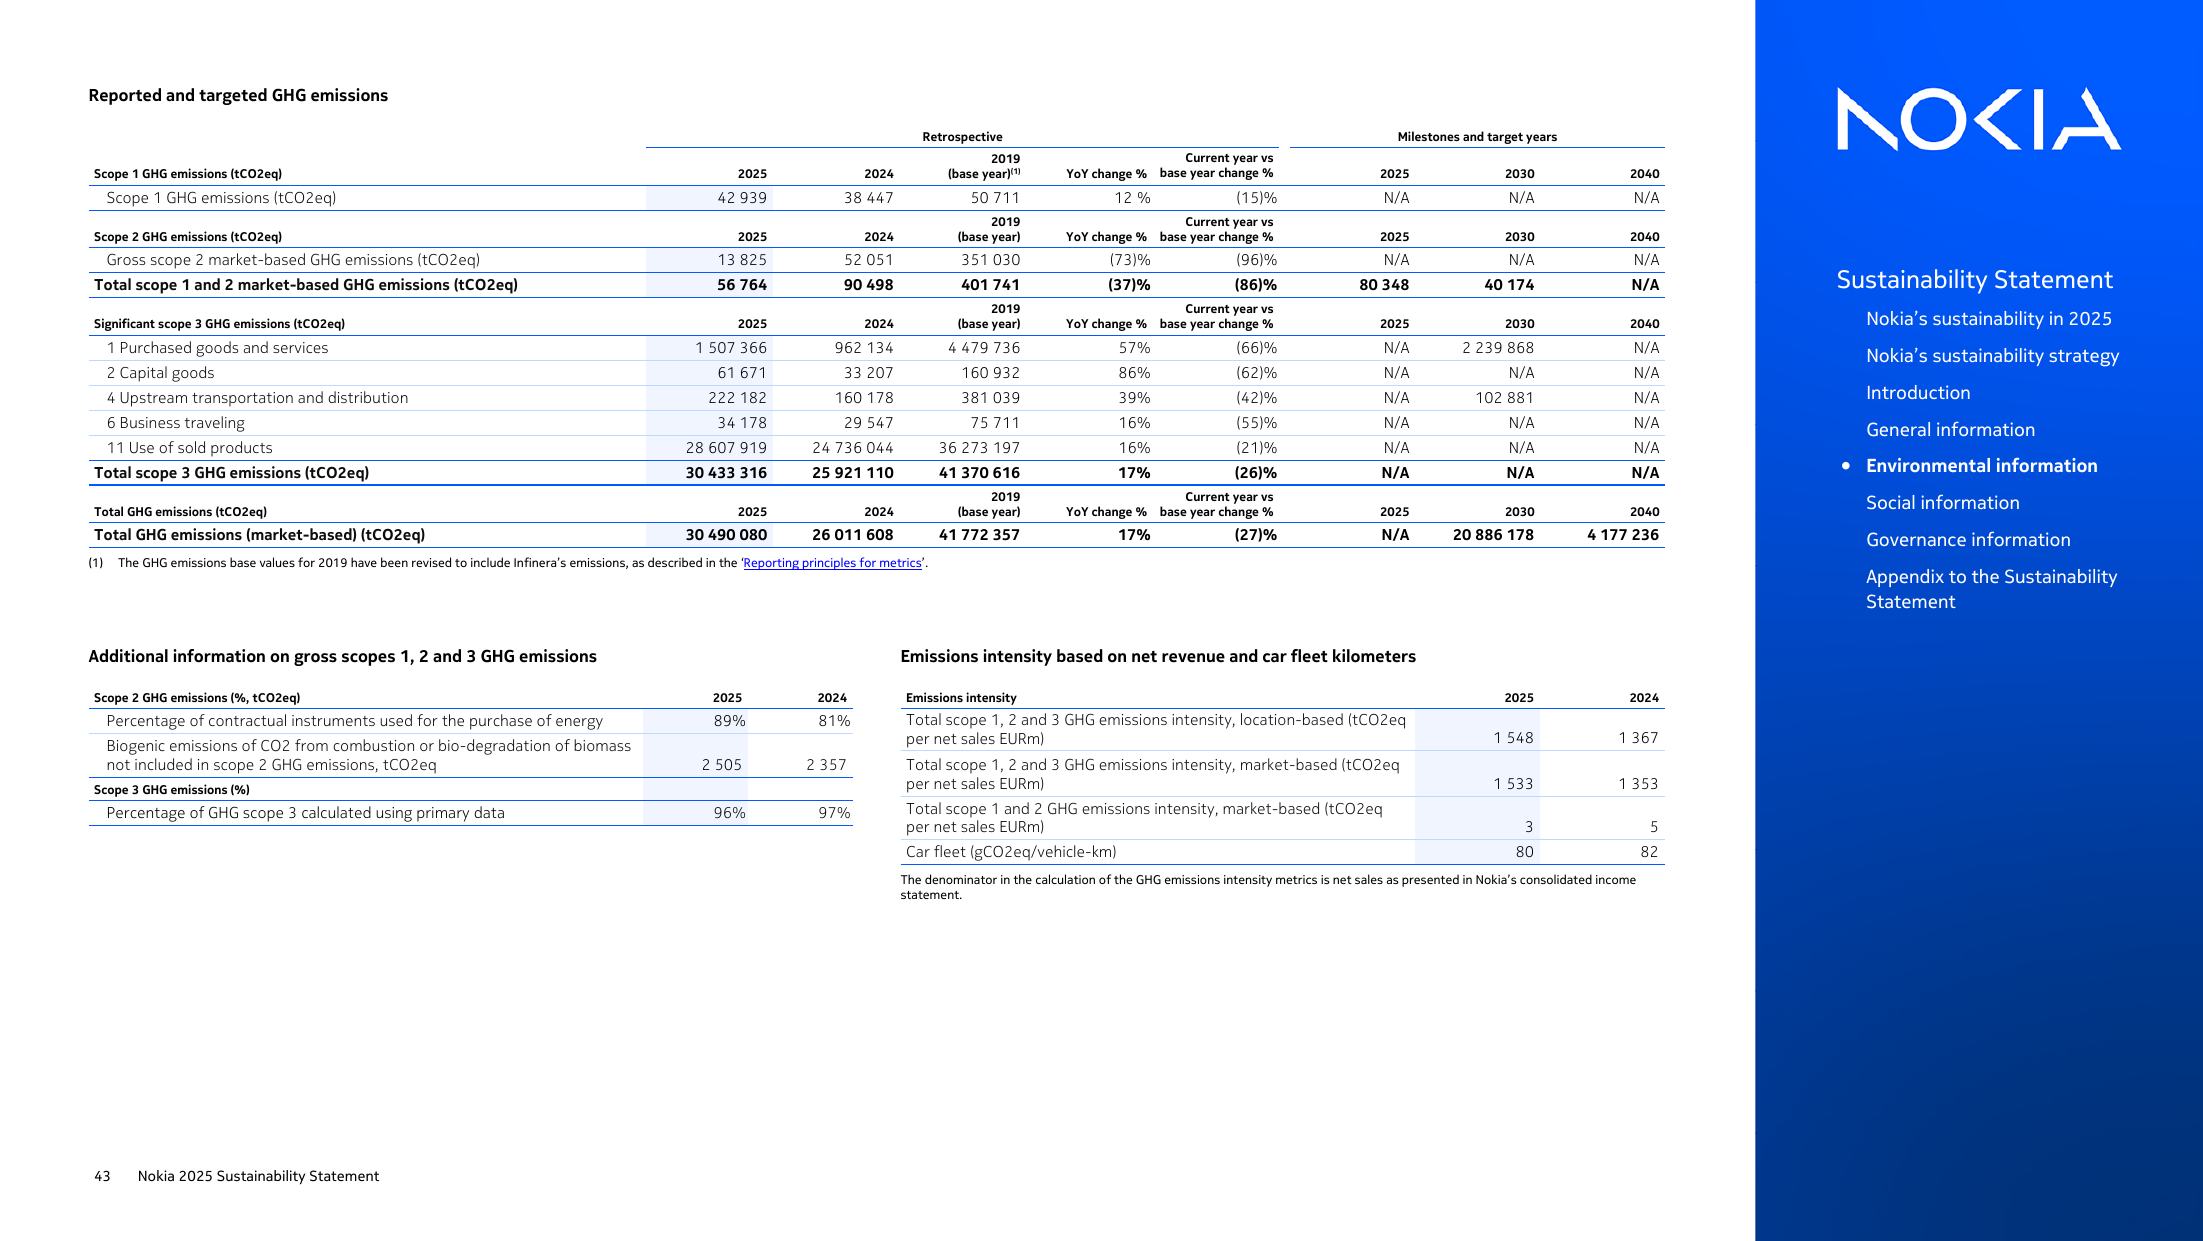Click the 40 174 target for 2030
The image size is (2203, 1241).
[1509, 285]
